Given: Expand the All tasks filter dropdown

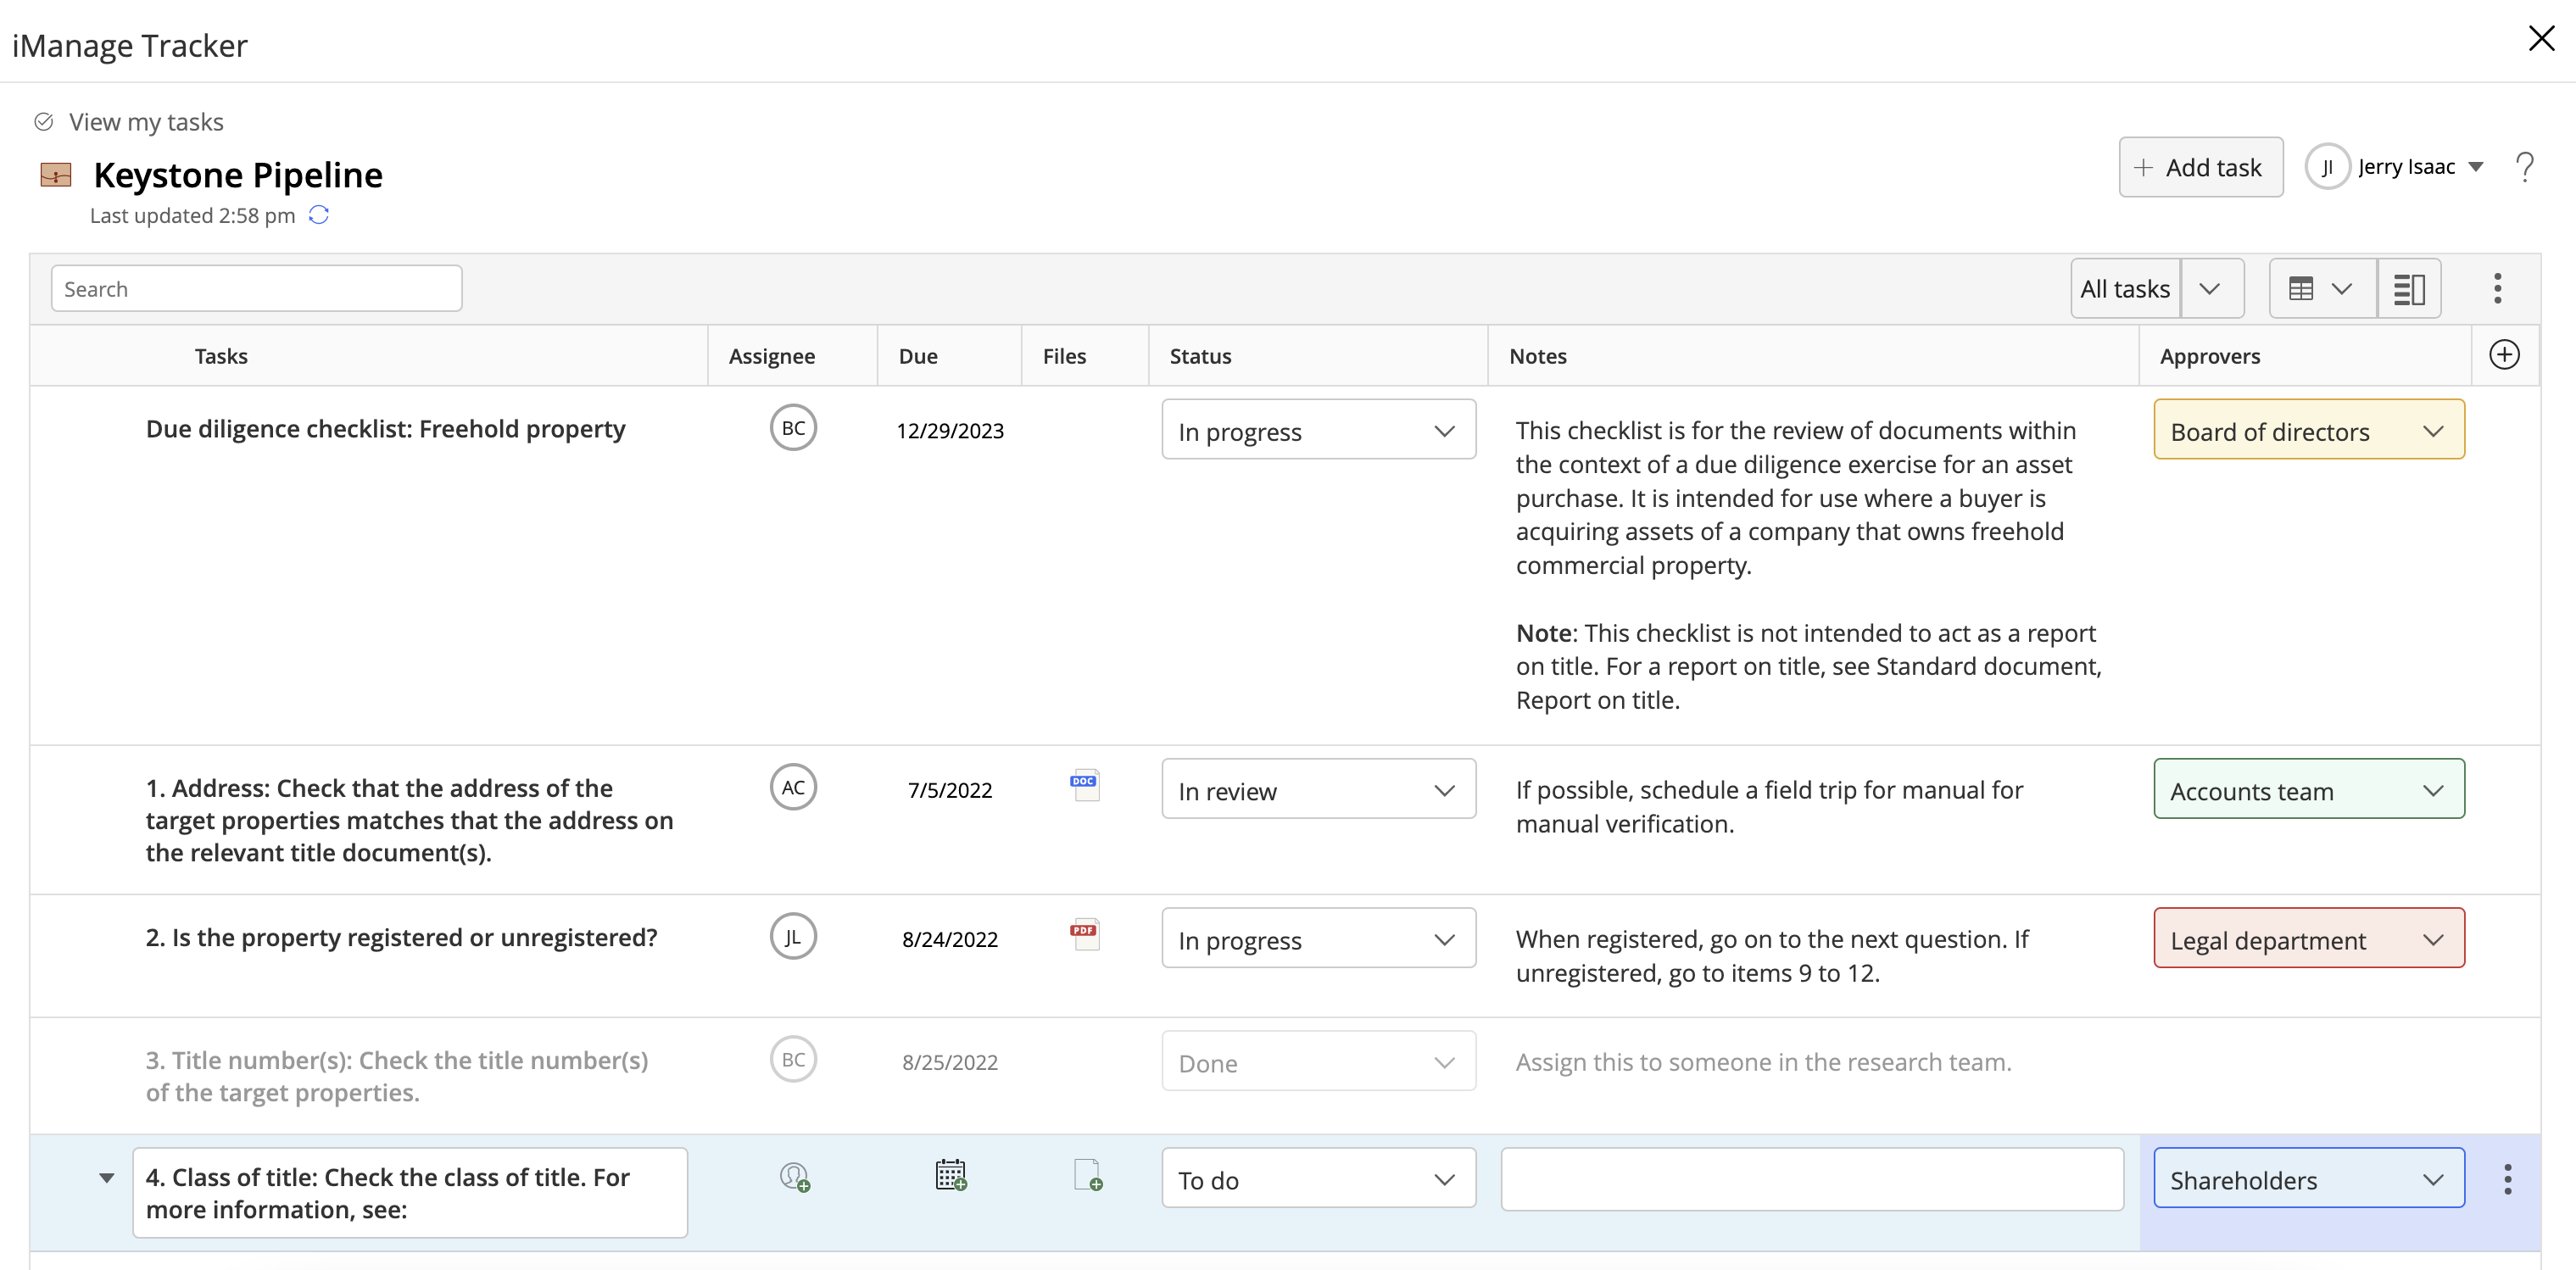Looking at the screenshot, I should (2211, 289).
